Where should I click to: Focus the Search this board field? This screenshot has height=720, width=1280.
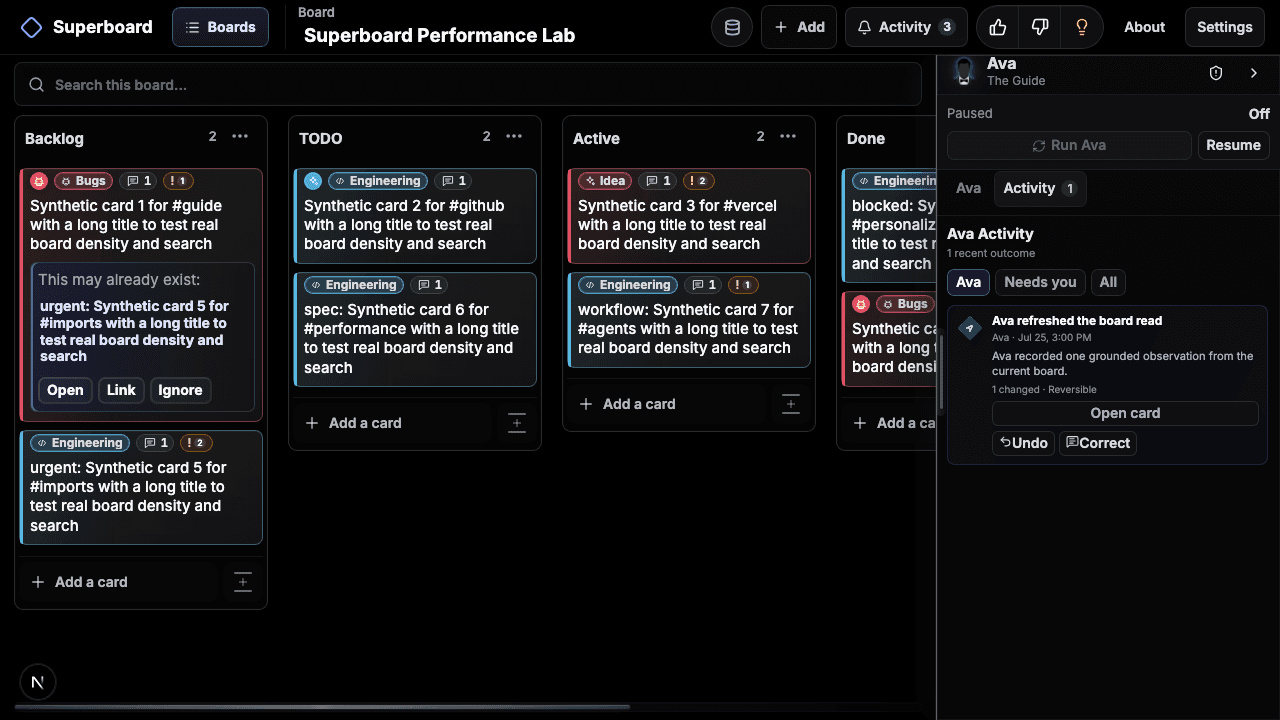coord(468,85)
